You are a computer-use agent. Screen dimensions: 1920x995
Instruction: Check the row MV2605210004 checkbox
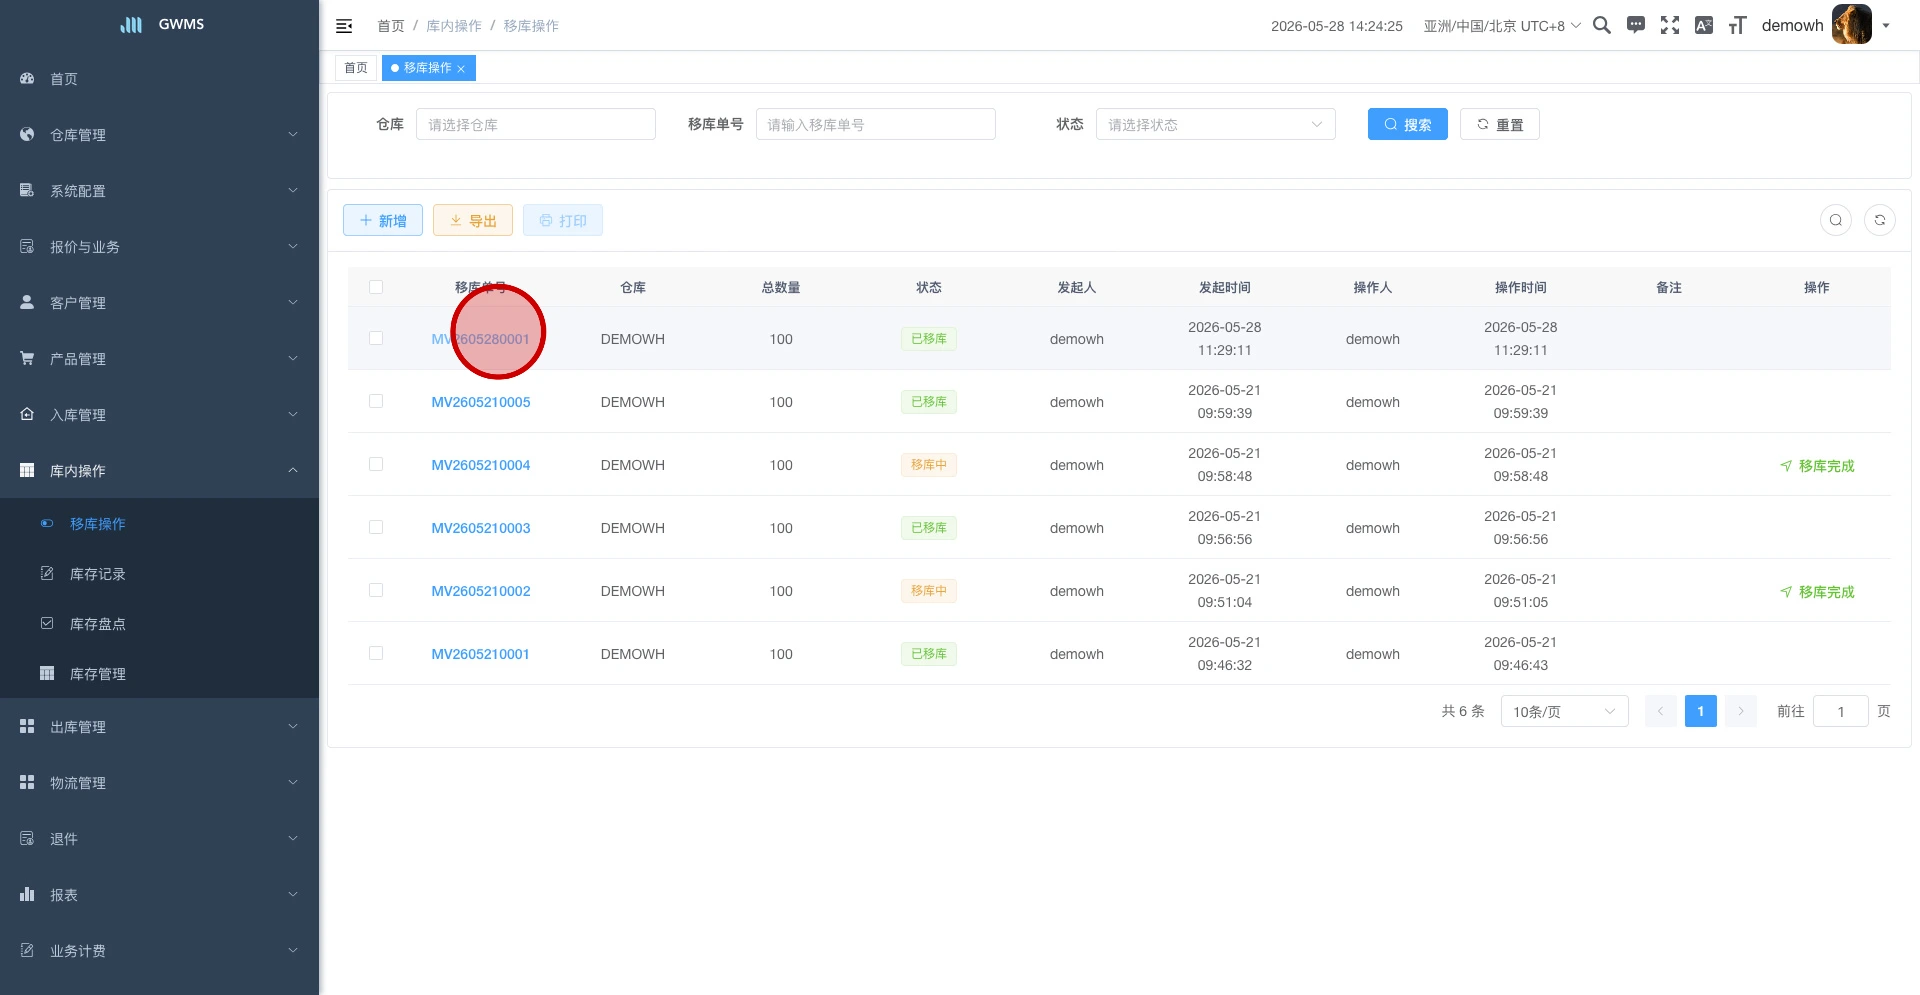[x=376, y=464]
